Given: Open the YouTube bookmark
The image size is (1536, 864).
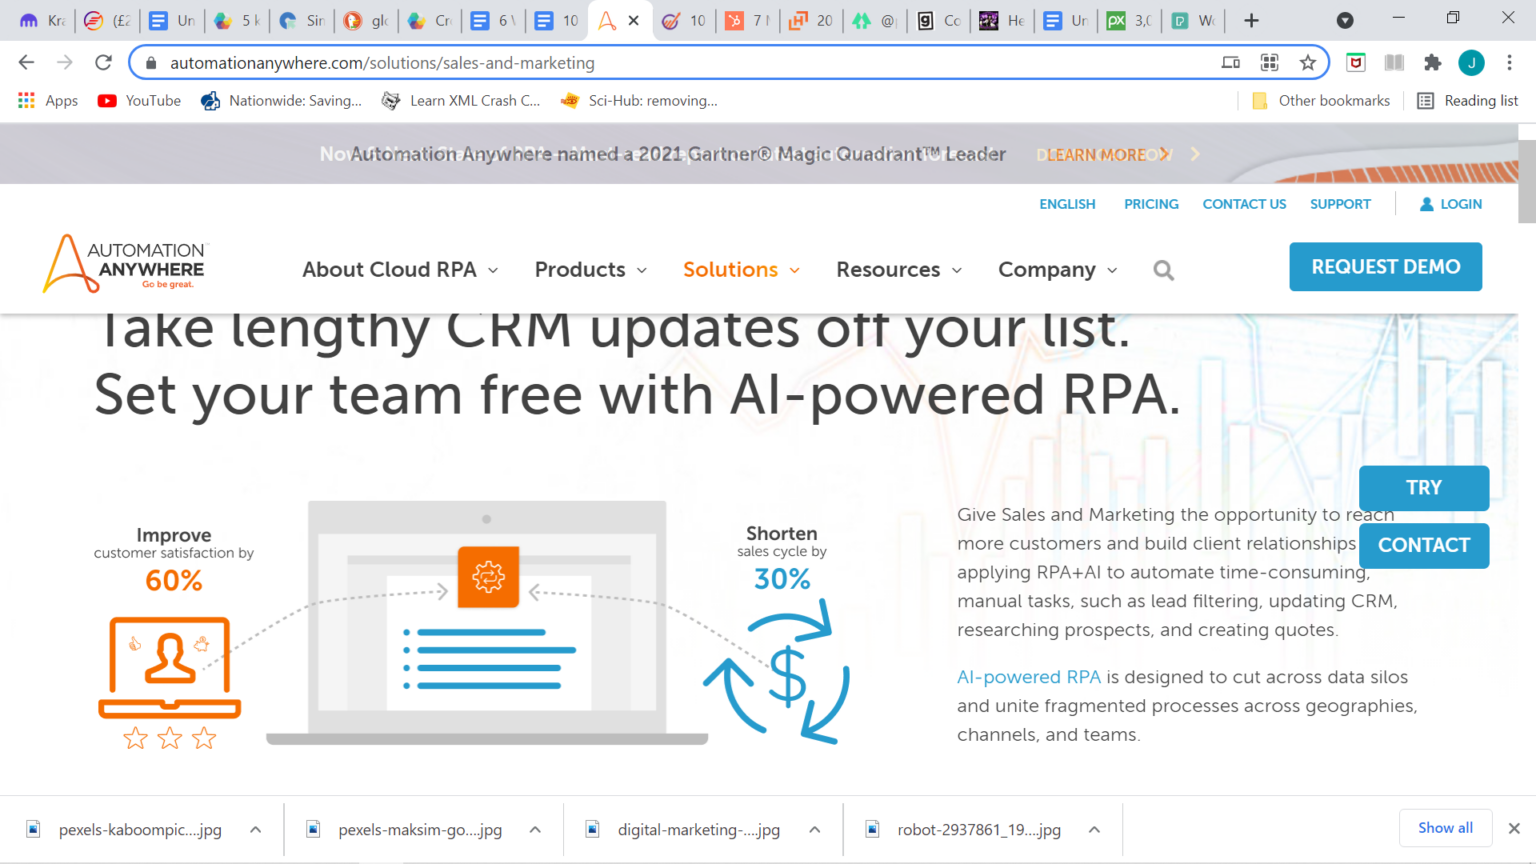Looking at the screenshot, I should (138, 100).
